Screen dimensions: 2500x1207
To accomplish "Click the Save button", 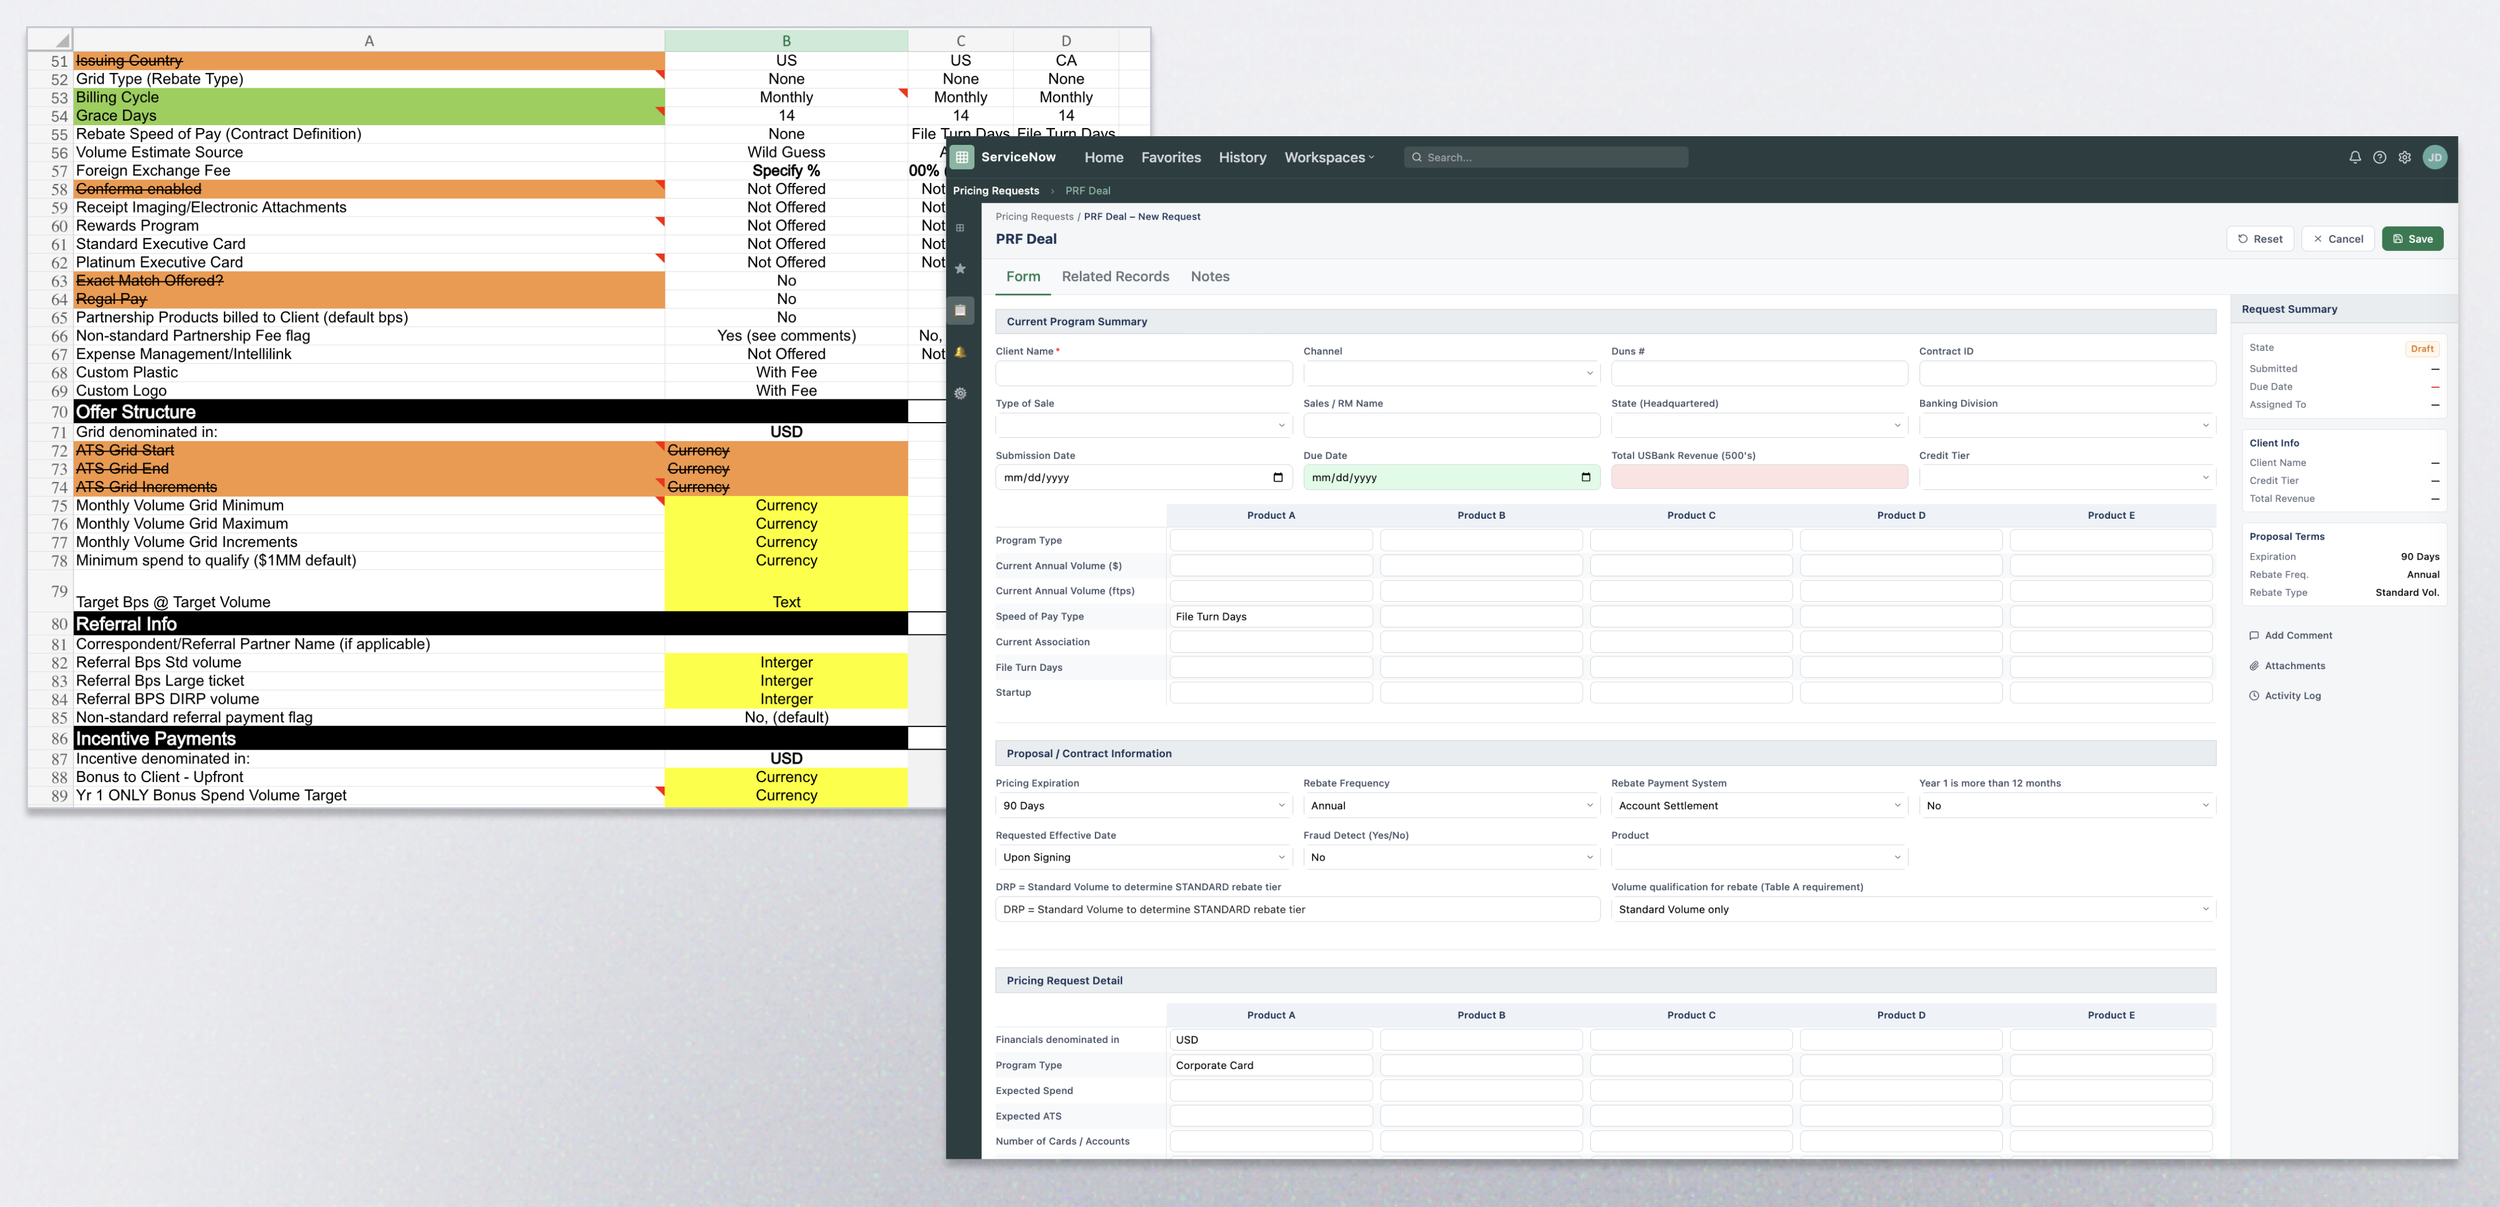I will [x=2413, y=239].
